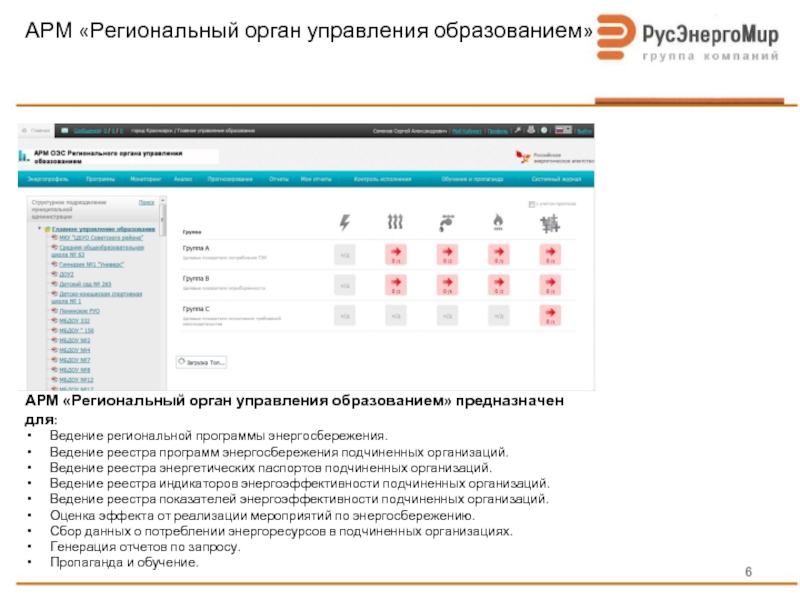The width and height of the screenshot is (800, 600).
Task: Open Группа B heating red arrow indicator
Action: (396, 285)
